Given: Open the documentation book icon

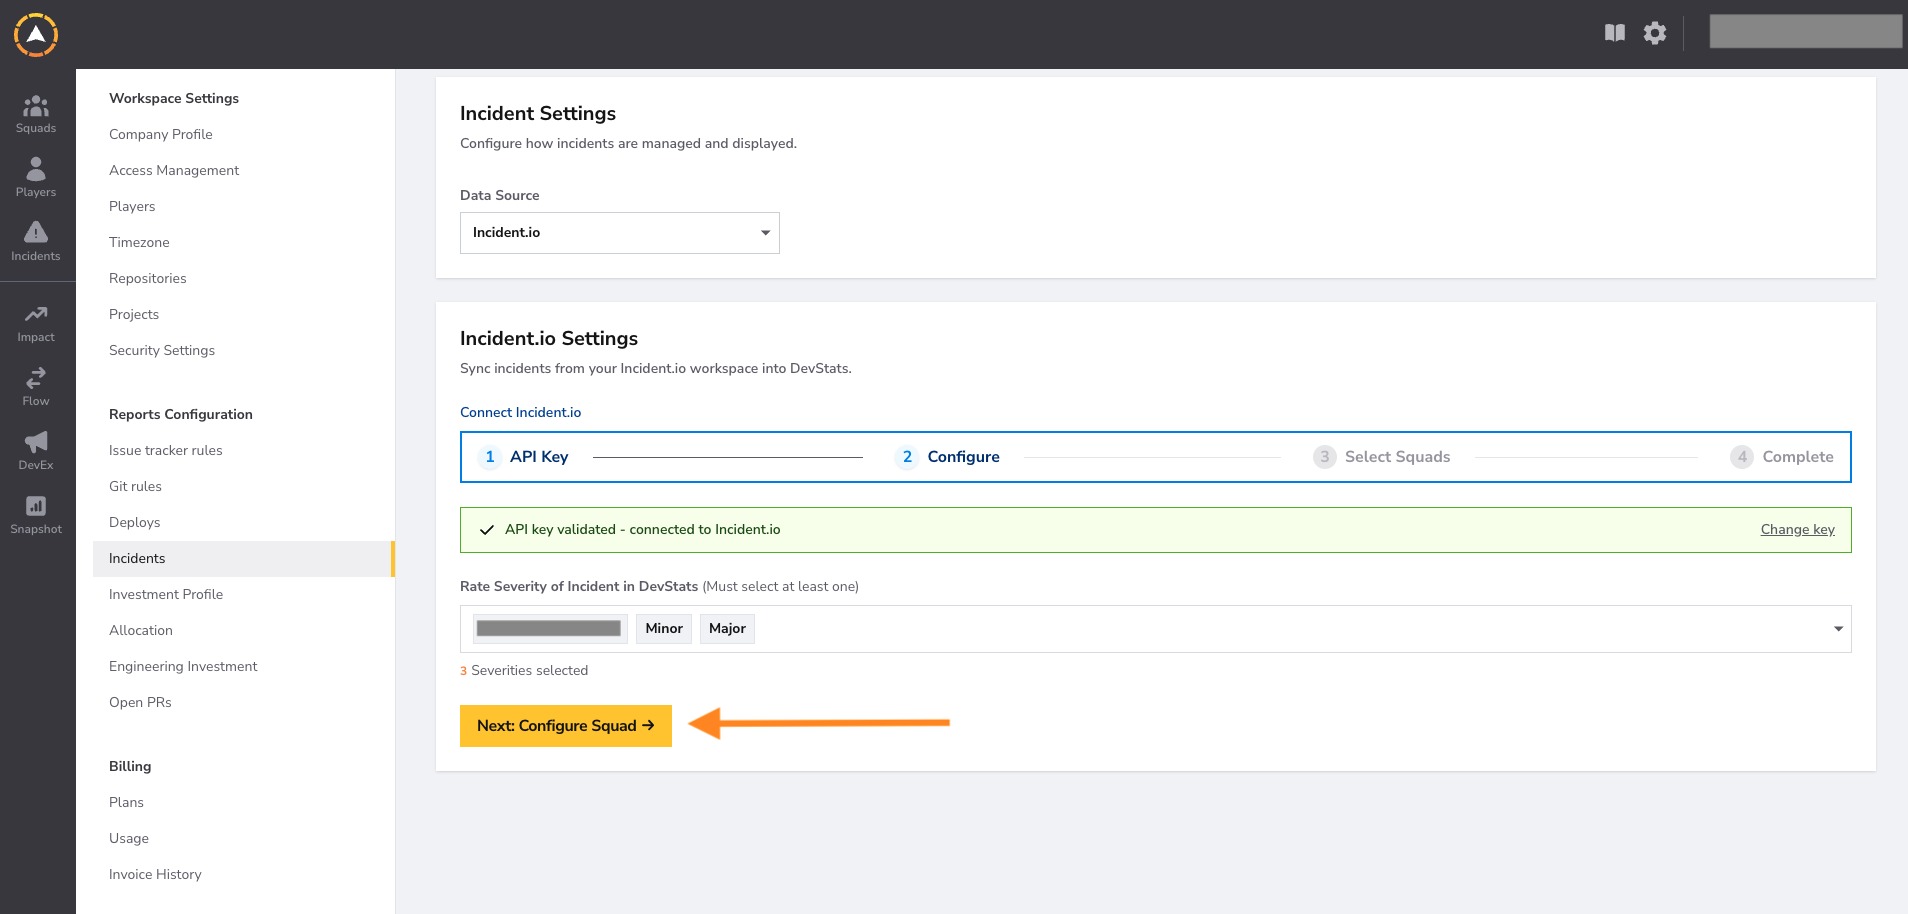Looking at the screenshot, I should (x=1615, y=33).
